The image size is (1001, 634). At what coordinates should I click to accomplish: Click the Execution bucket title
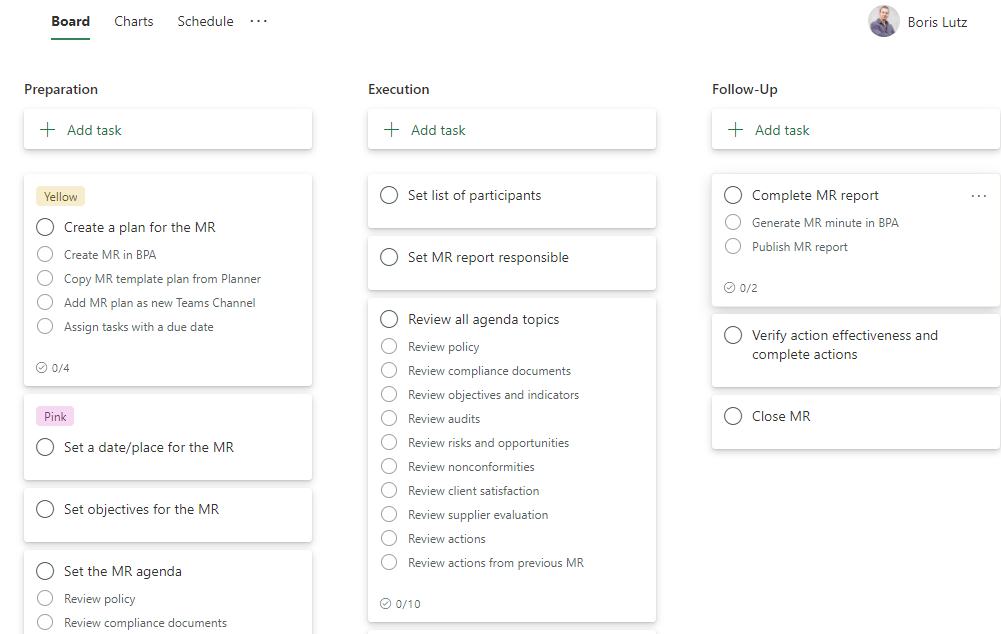tap(398, 89)
